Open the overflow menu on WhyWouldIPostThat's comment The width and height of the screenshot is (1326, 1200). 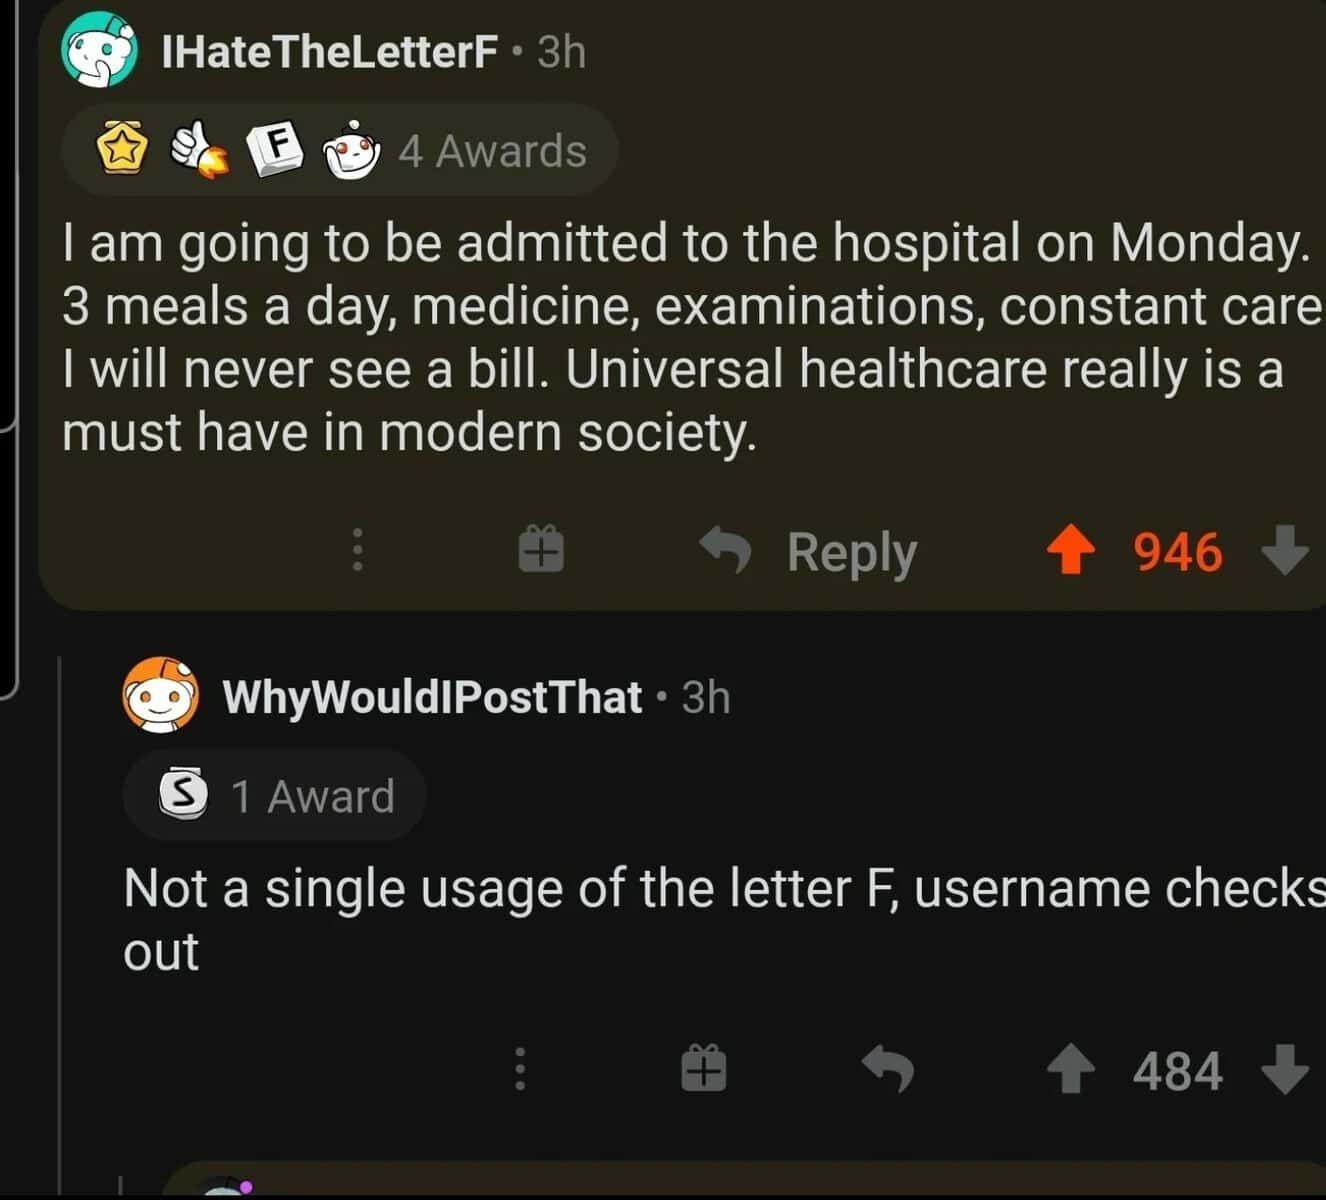[520, 1070]
